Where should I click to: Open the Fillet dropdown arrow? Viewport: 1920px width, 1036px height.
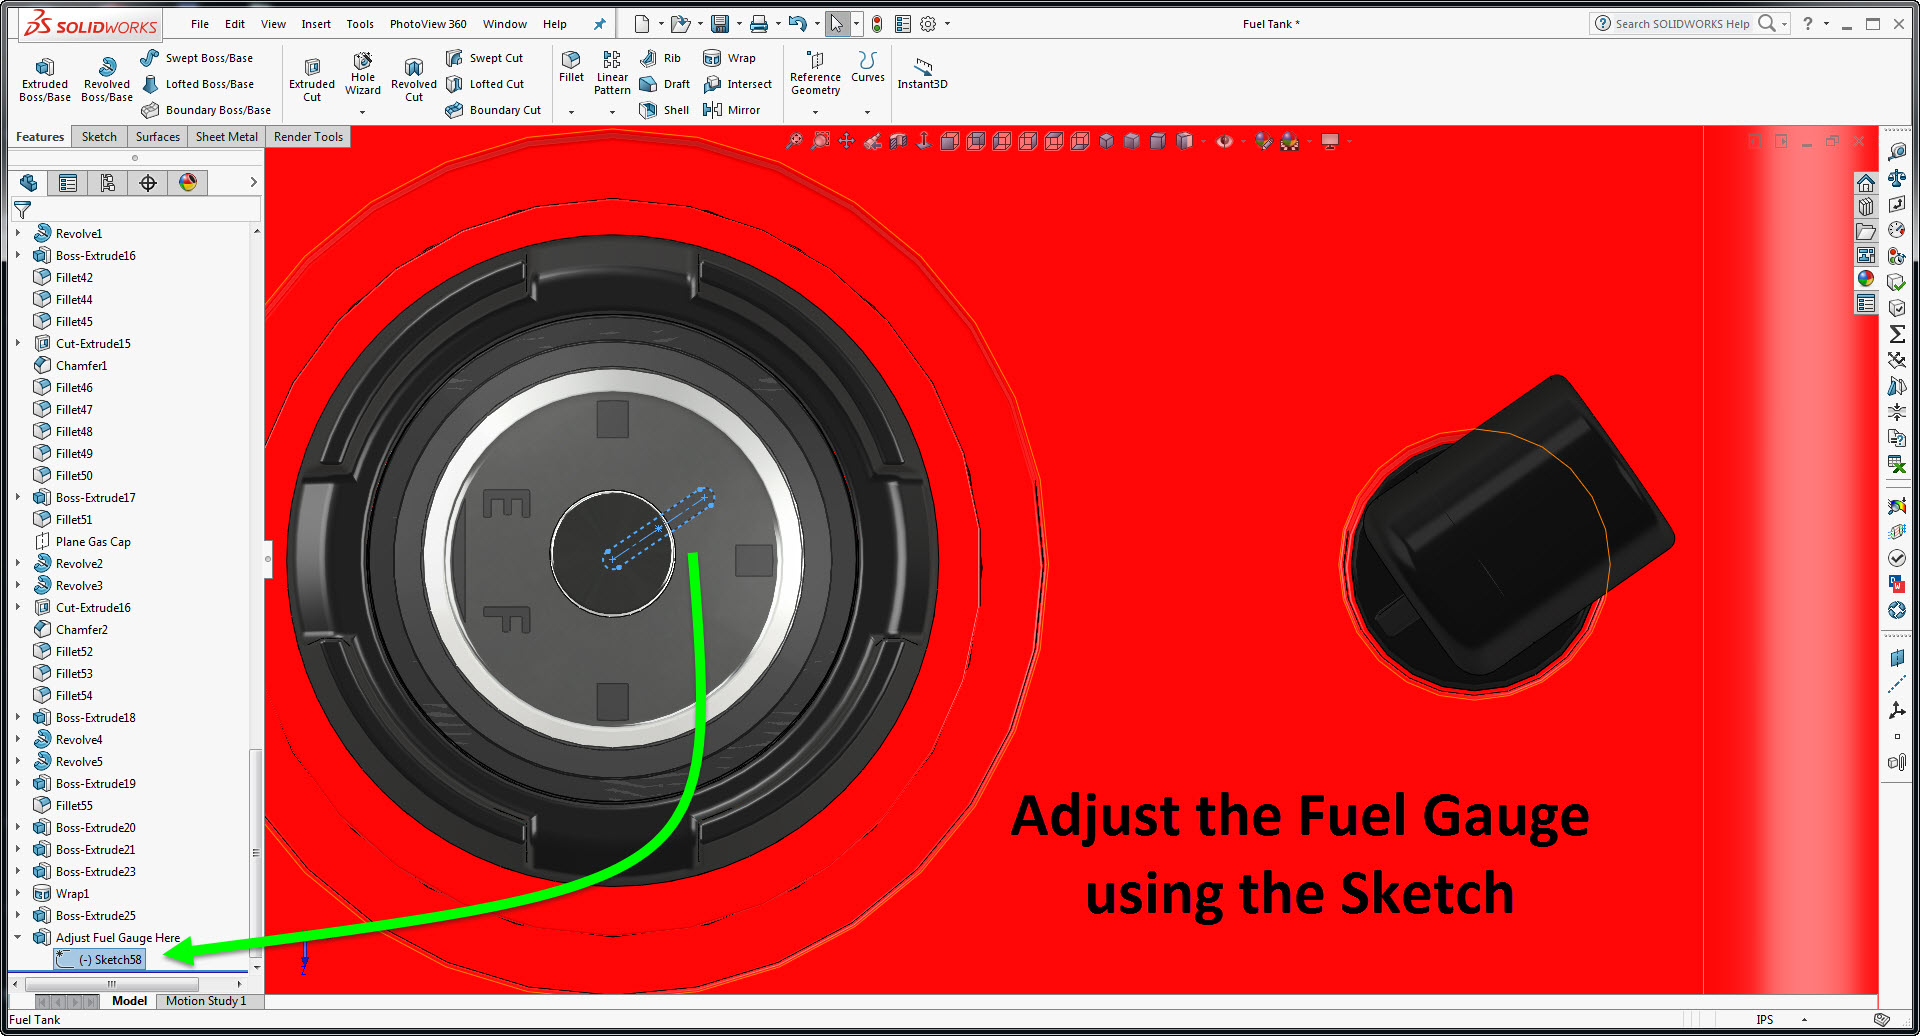pyautogui.click(x=571, y=112)
